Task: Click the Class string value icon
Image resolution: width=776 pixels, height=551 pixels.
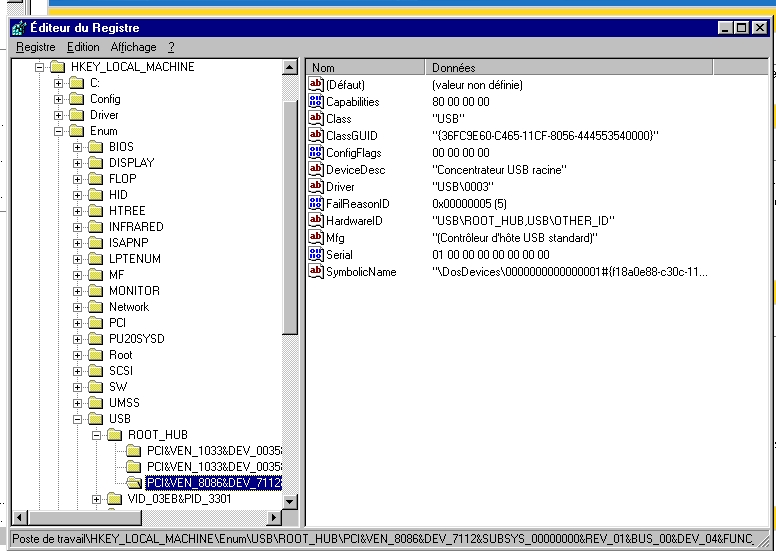Action: click(x=316, y=118)
